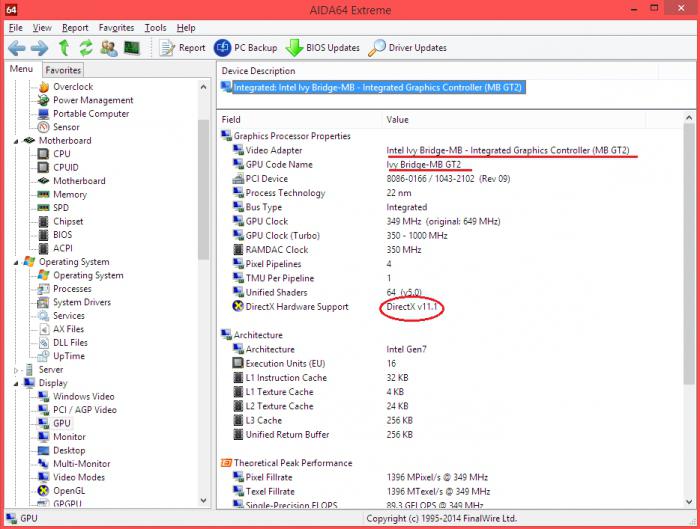The height and width of the screenshot is (529, 700).
Task: Open the Report menu
Action: 75,28
